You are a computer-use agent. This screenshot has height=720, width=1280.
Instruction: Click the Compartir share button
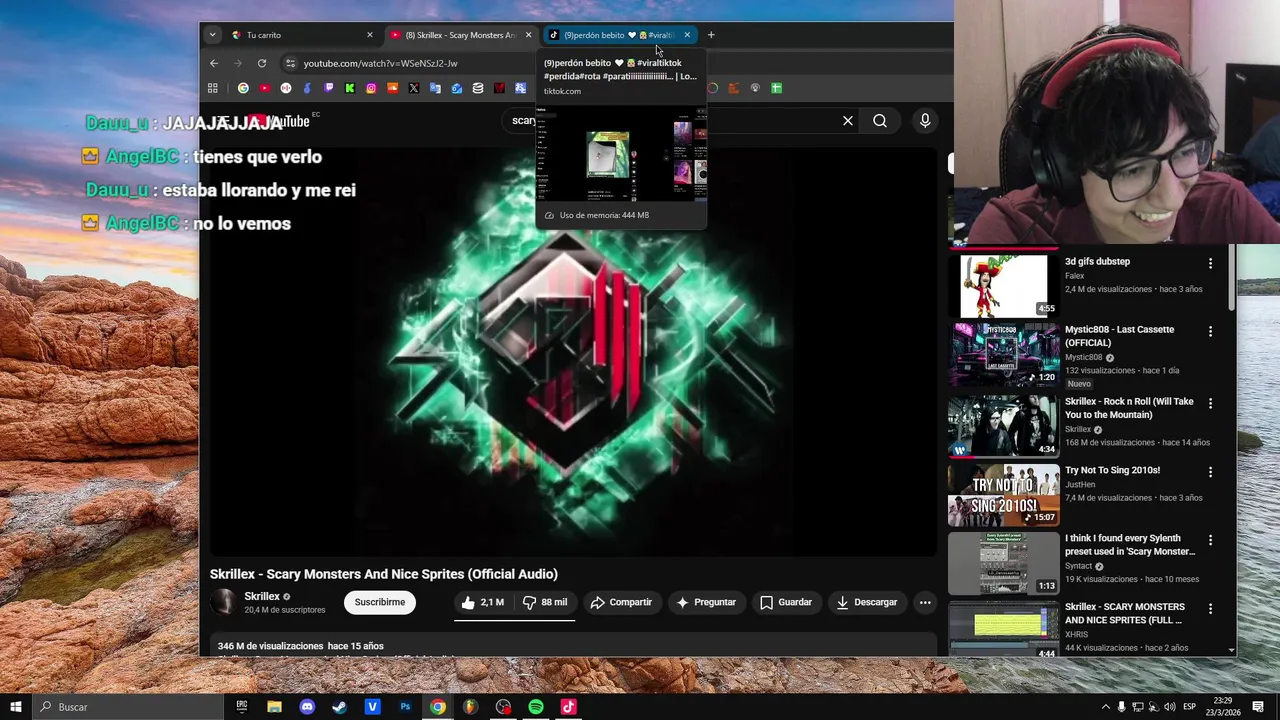[621, 602]
